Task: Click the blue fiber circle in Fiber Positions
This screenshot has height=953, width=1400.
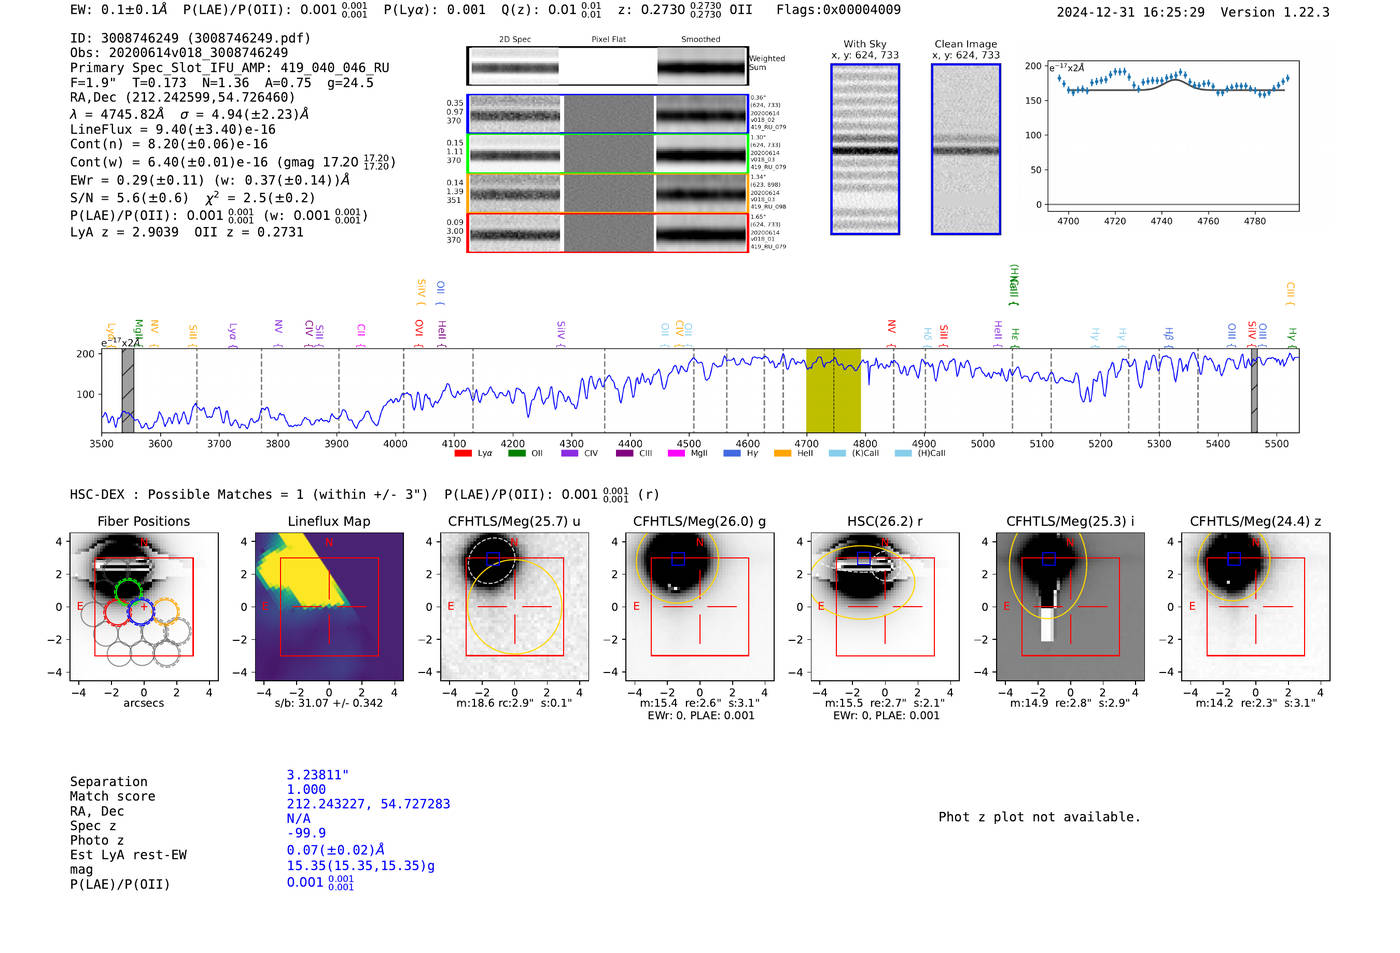Action: 142,611
